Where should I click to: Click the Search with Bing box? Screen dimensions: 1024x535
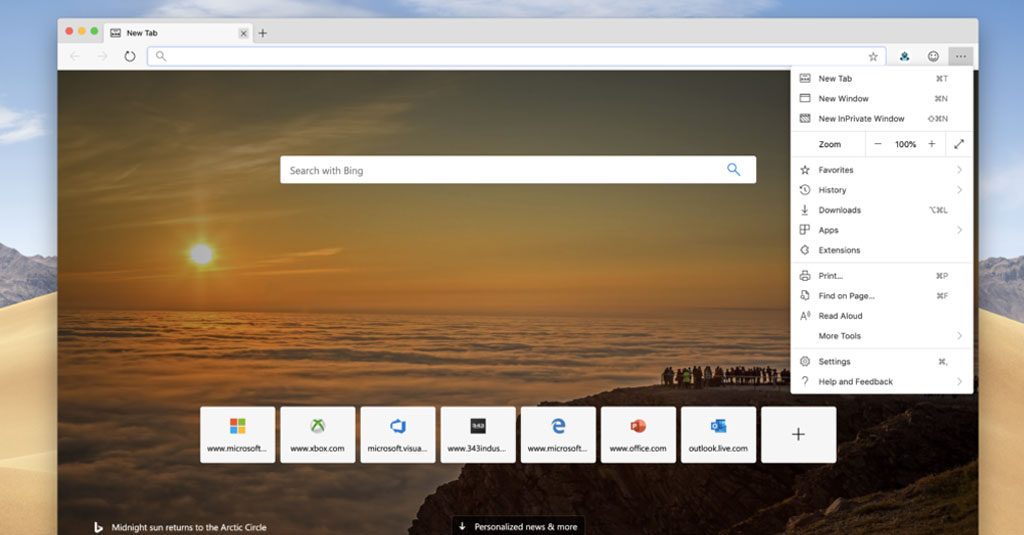click(x=518, y=170)
